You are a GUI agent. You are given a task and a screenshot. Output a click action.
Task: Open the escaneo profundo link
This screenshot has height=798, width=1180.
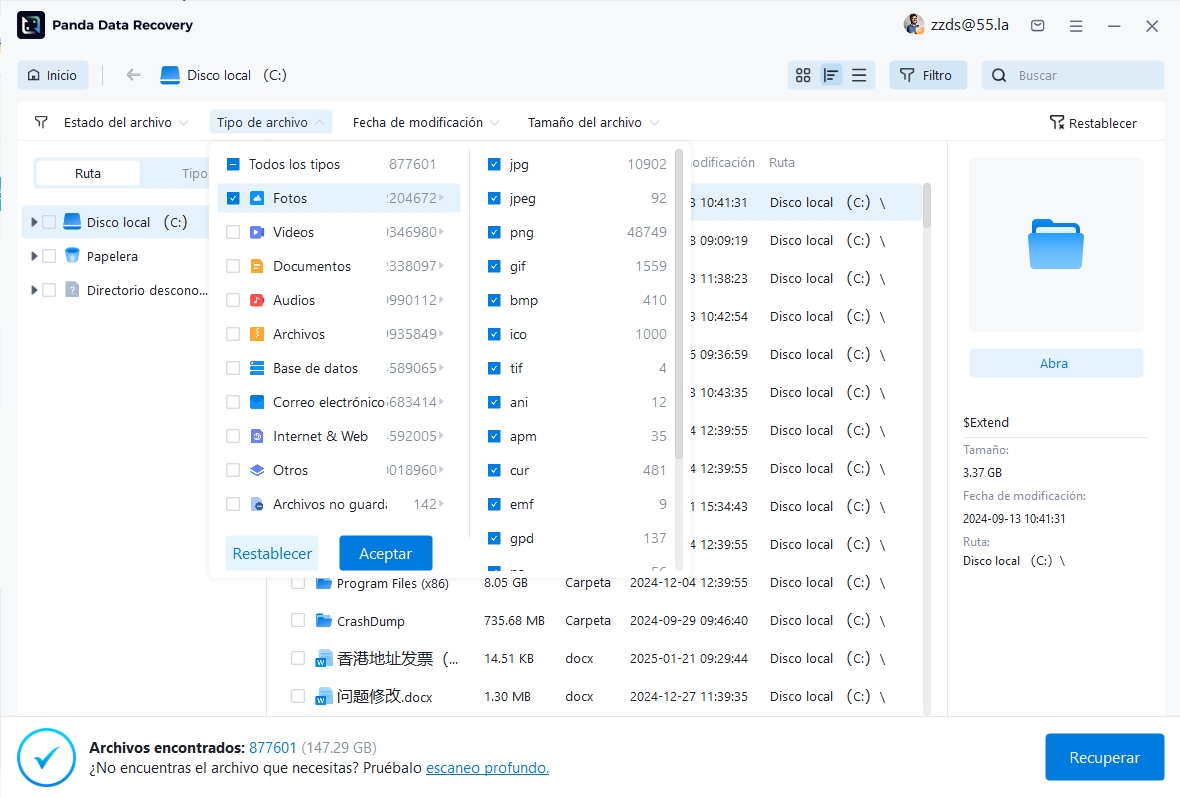point(487,768)
